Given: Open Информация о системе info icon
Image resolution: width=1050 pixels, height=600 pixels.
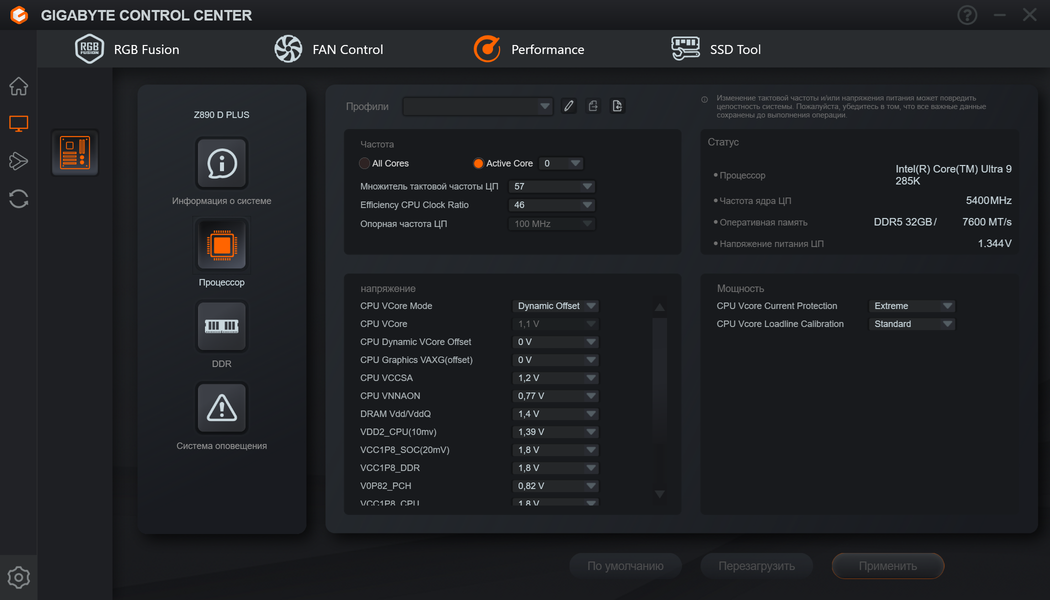Looking at the screenshot, I should click(222, 163).
